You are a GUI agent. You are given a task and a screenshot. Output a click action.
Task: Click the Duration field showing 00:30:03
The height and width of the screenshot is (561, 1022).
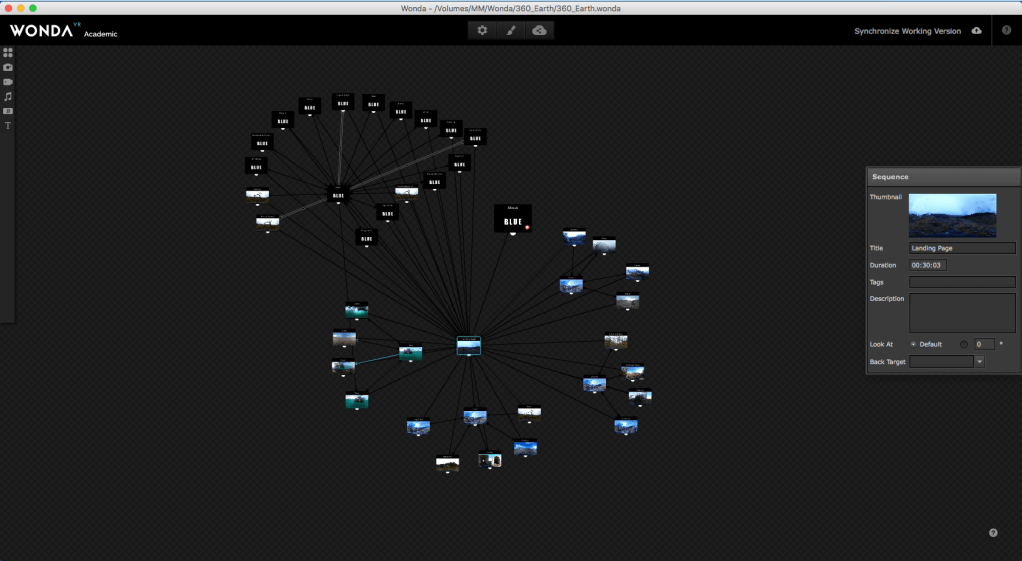[x=927, y=265]
